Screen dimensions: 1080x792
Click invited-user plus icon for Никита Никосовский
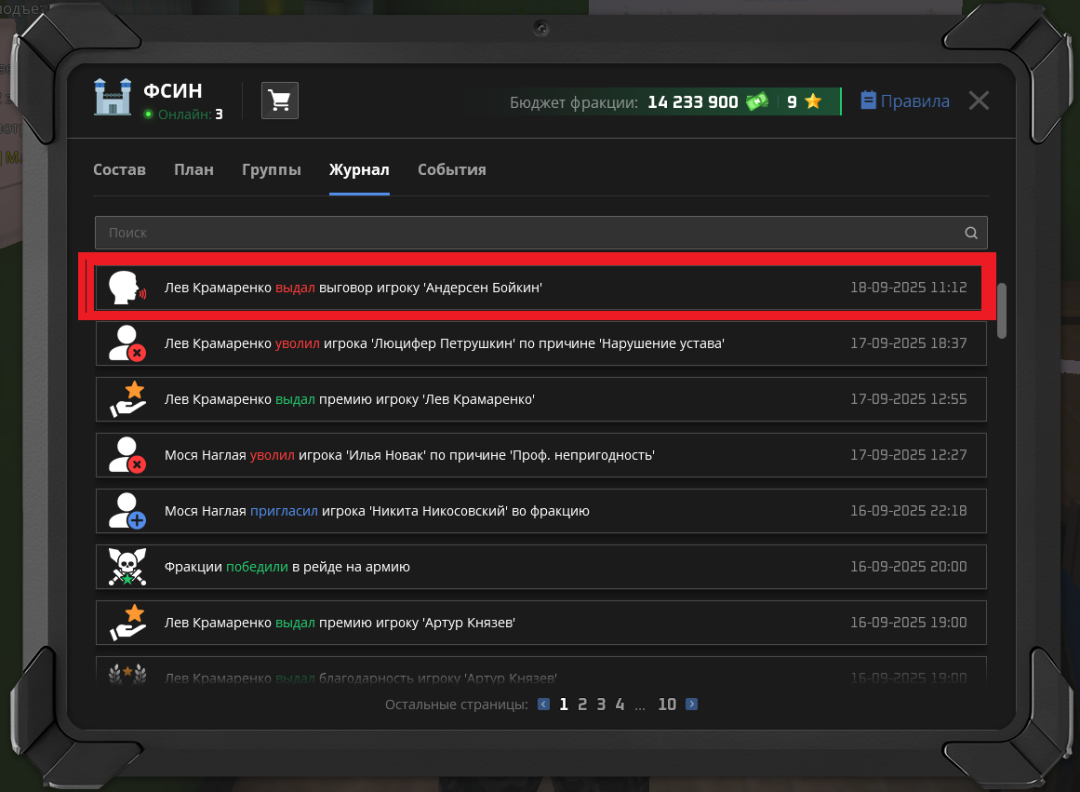tap(127, 511)
